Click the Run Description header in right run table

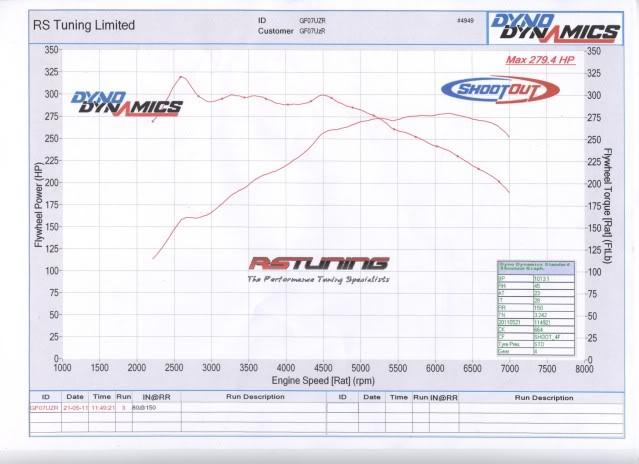point(544,398)
